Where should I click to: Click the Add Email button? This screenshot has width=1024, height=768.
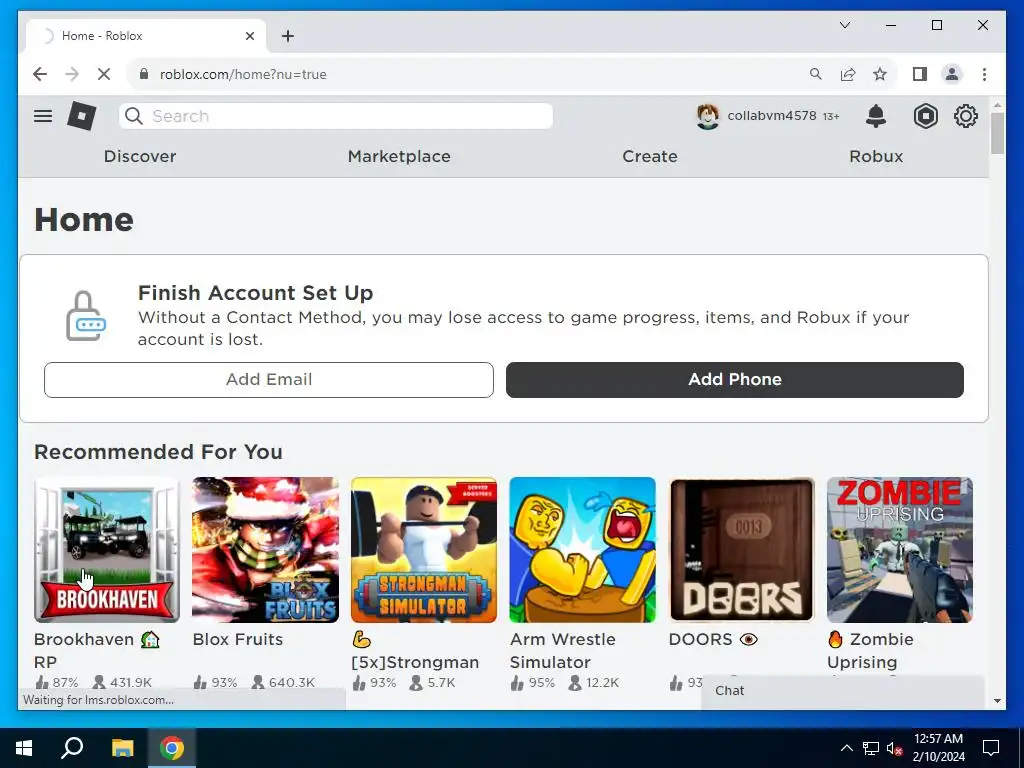click(x=268, y=379)
